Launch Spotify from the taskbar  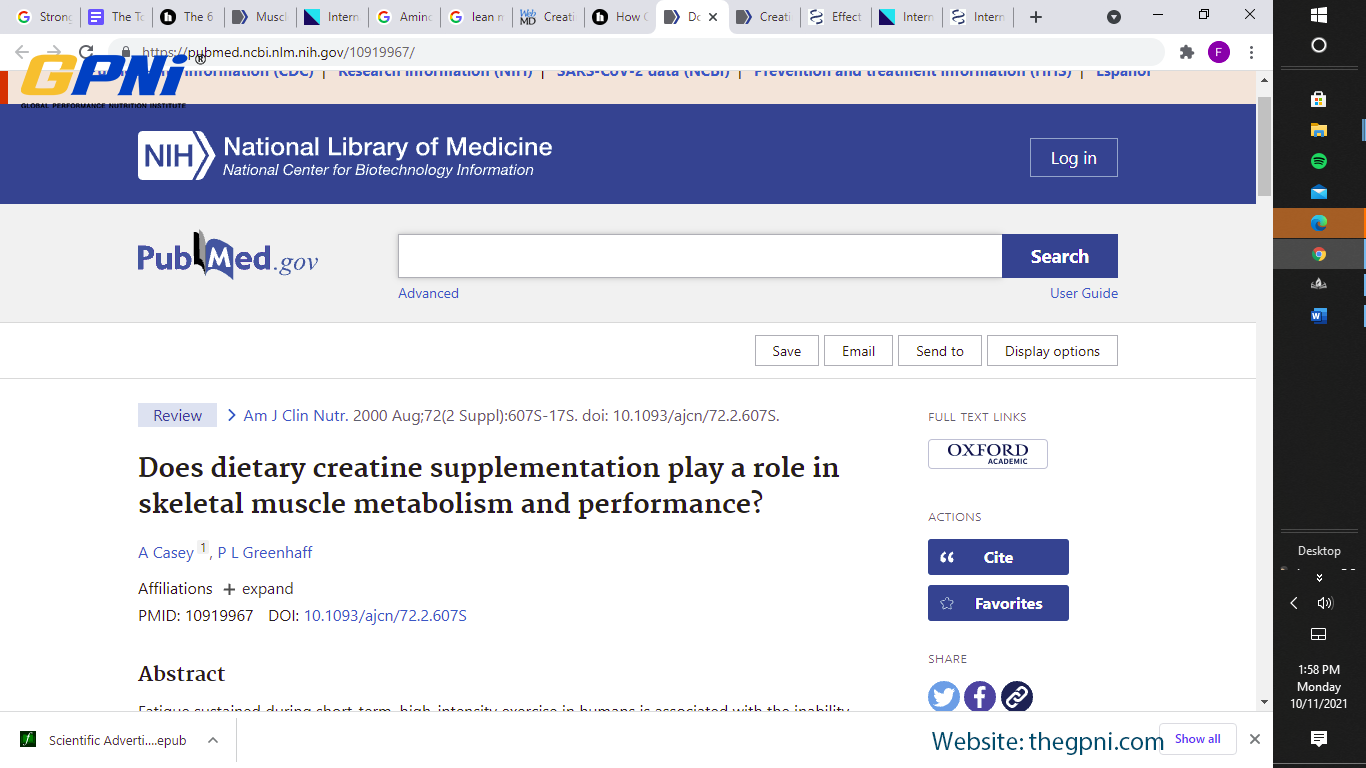coord(1318,161)
